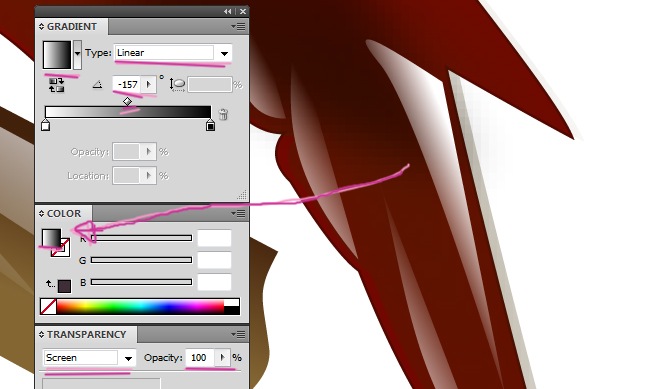Open gradient swatch preset dropdown arrow

pos(77,54)
